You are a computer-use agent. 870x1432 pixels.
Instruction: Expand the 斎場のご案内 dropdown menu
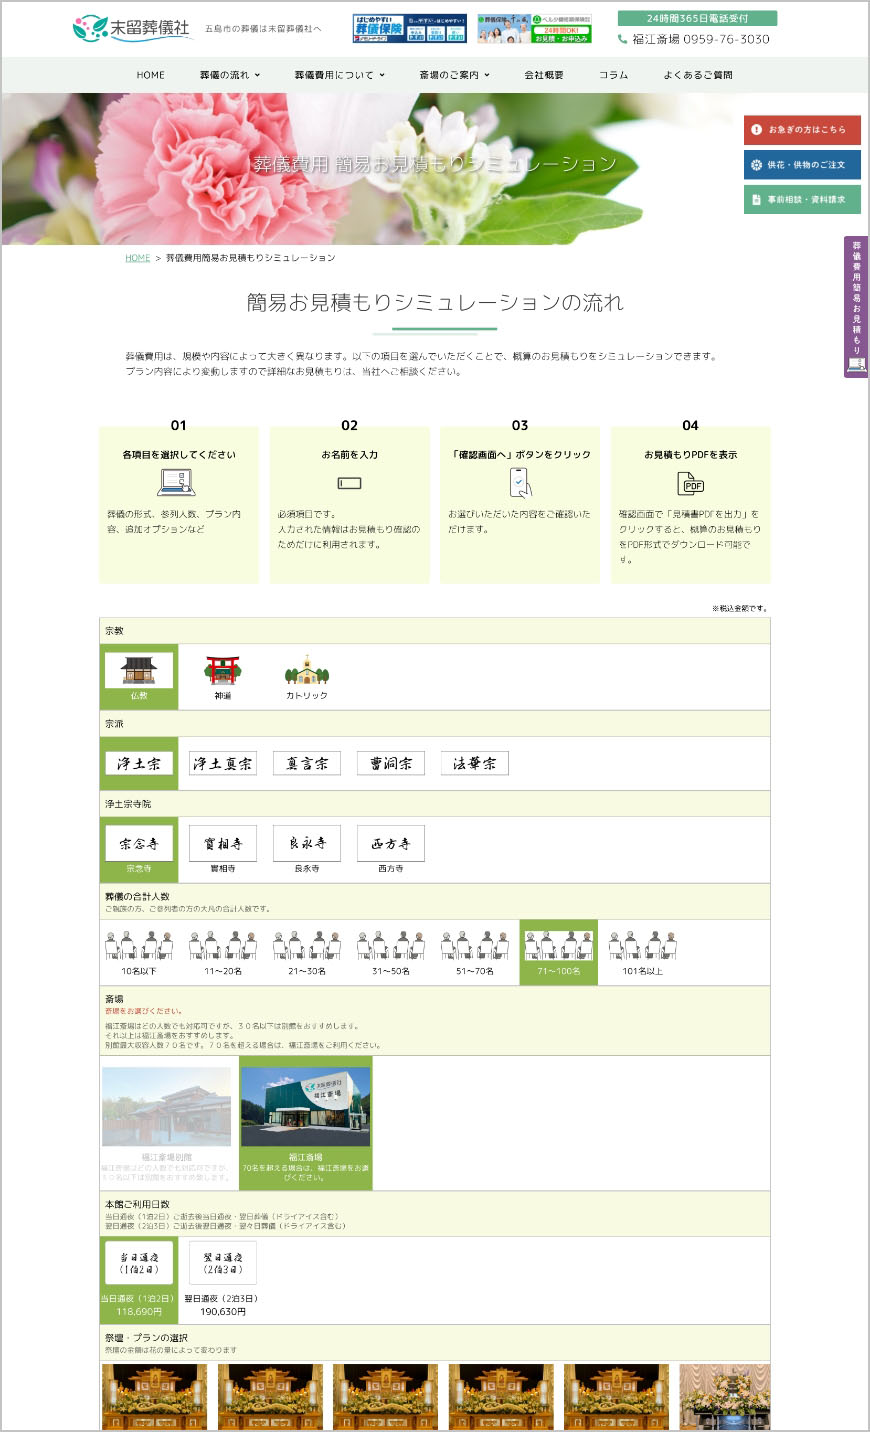coord(452,74)
